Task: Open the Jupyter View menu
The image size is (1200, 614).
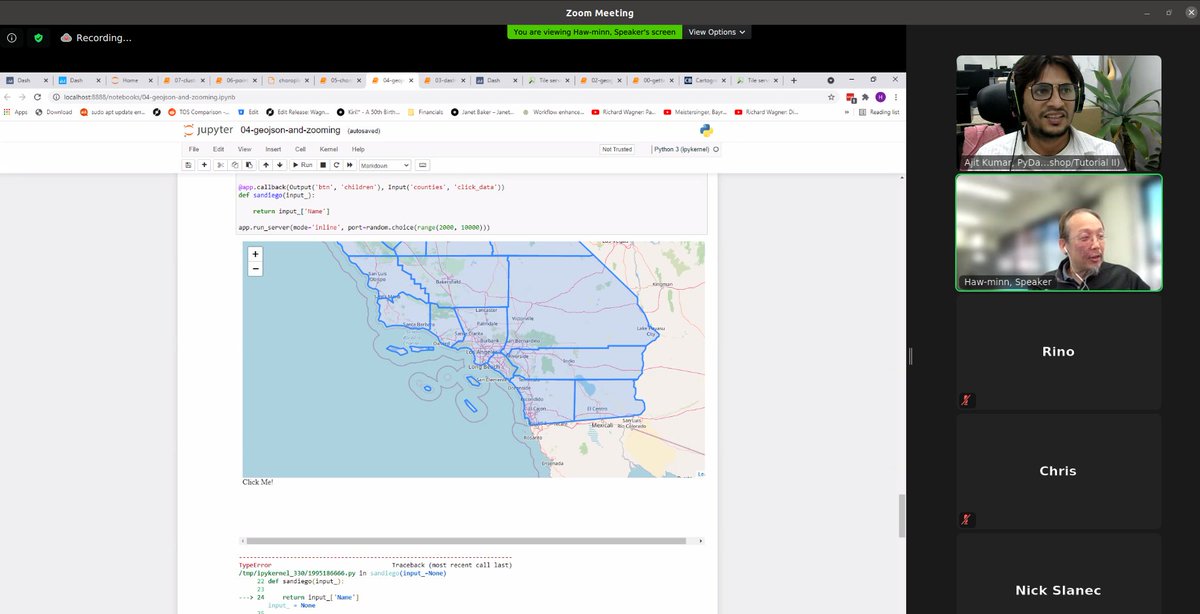Action: tap(245, 149)
